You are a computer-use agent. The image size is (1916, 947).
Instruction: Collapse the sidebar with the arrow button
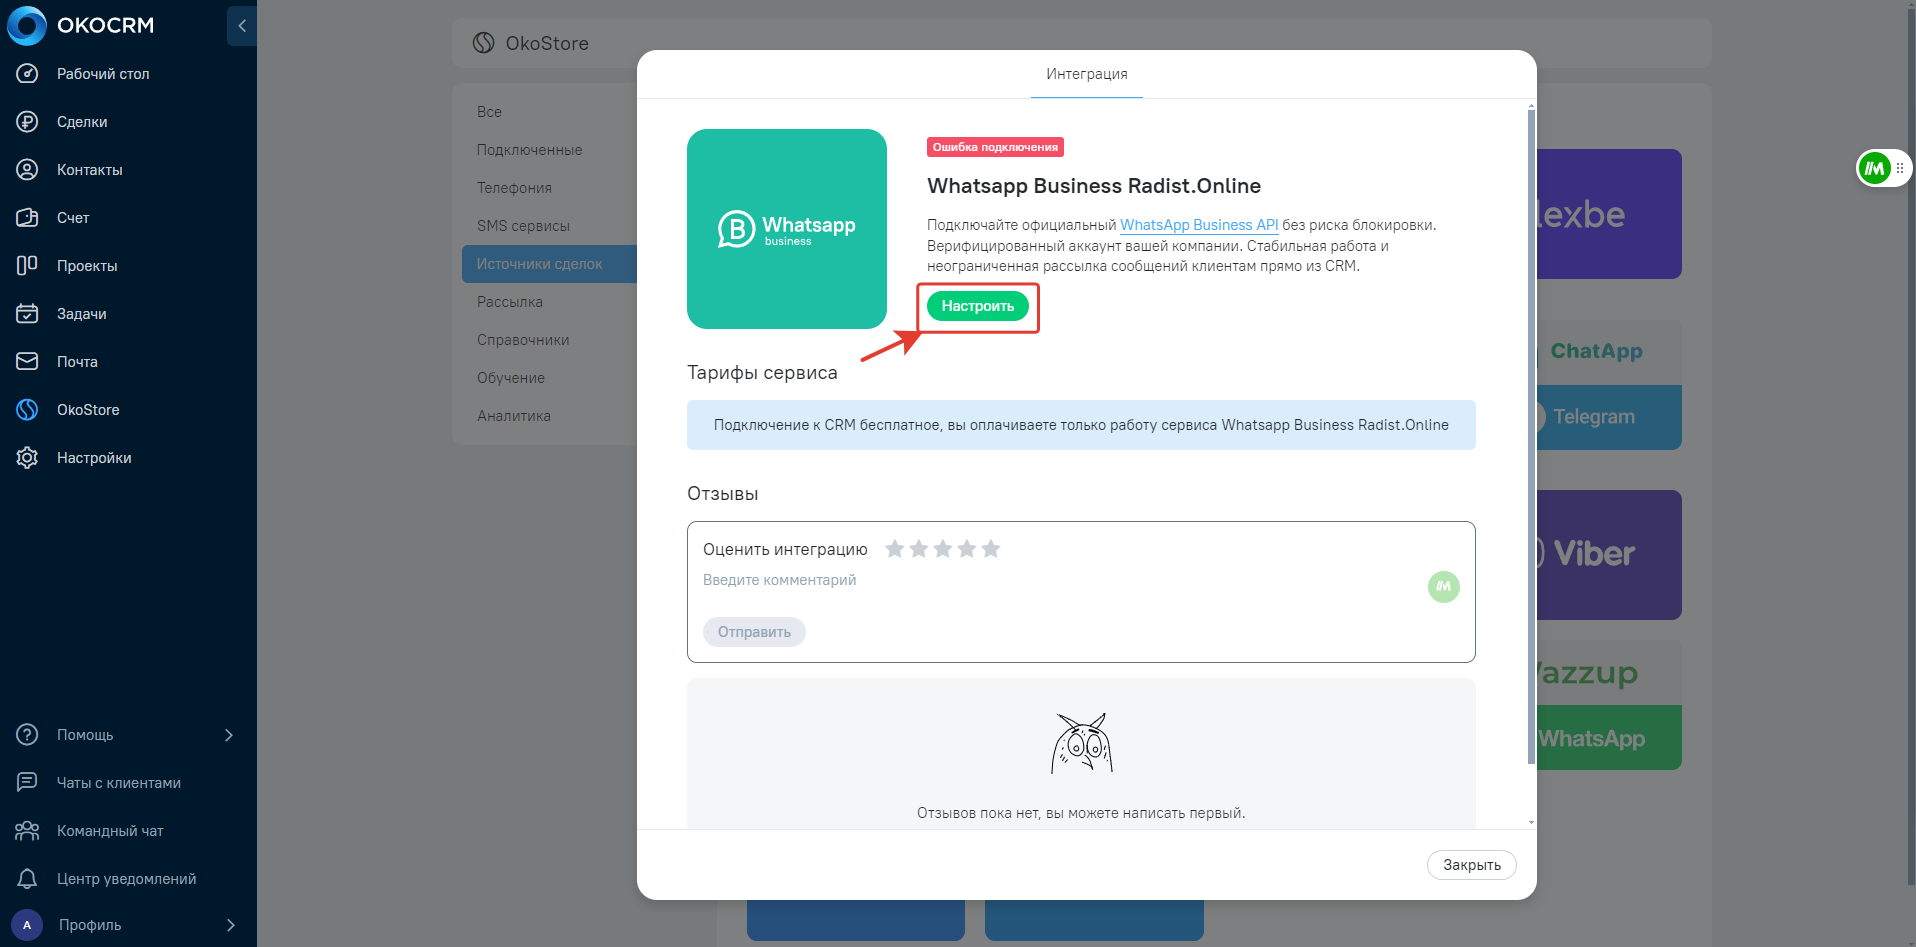click(242, 26)
